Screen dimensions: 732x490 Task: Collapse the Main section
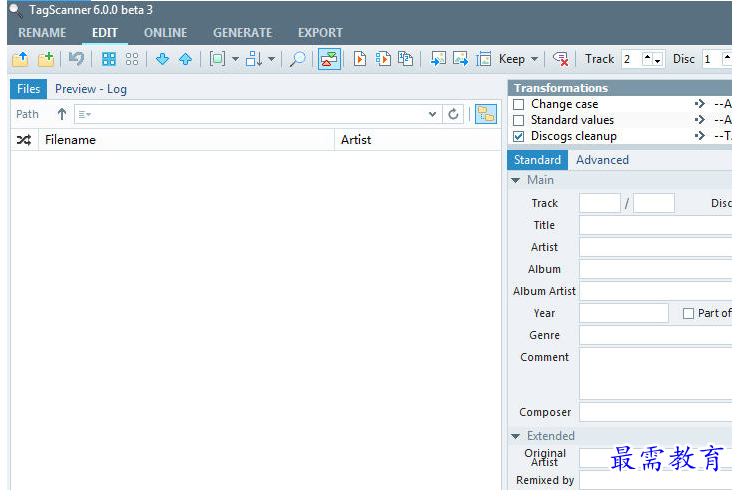click(x=516, y=181)
